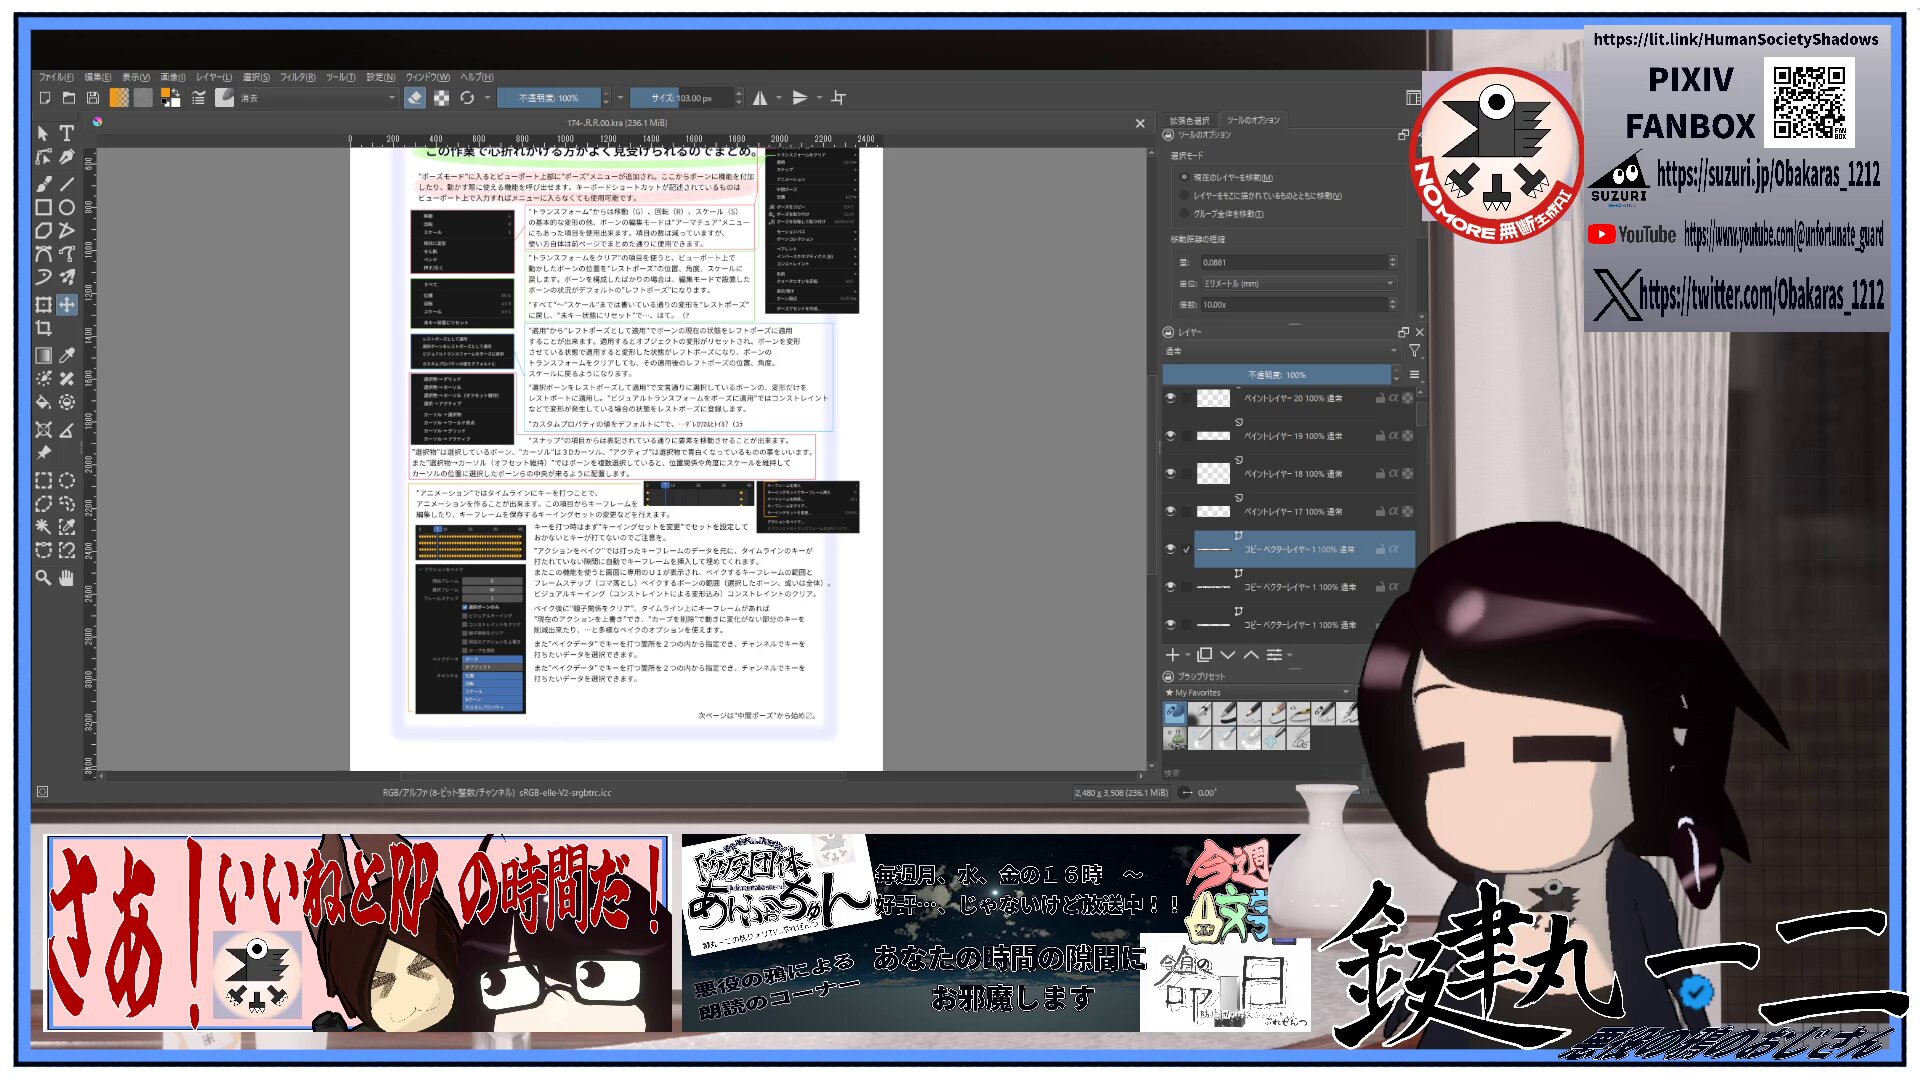Toggle visibility of ペイントレイヤー 18
The width and height of the screenshot is (1920, 1080).
tap(1170, 473)
